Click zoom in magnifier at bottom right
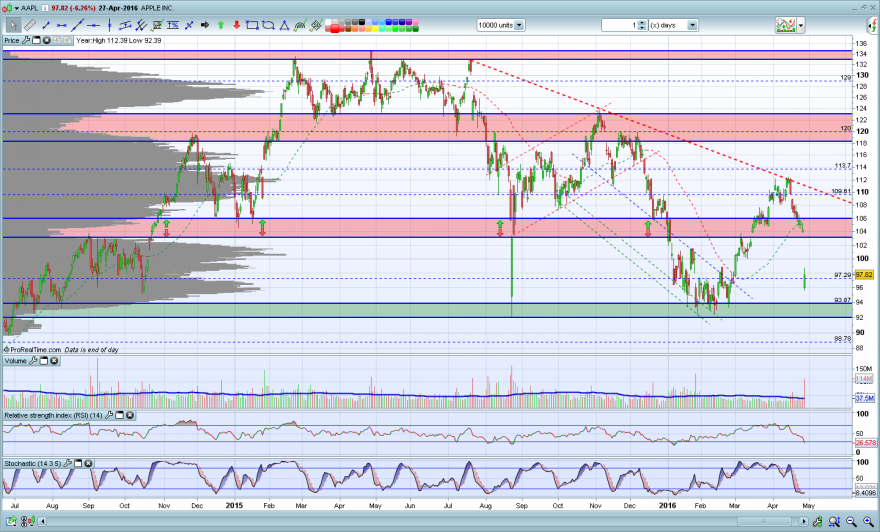 [x=868, y=522]
